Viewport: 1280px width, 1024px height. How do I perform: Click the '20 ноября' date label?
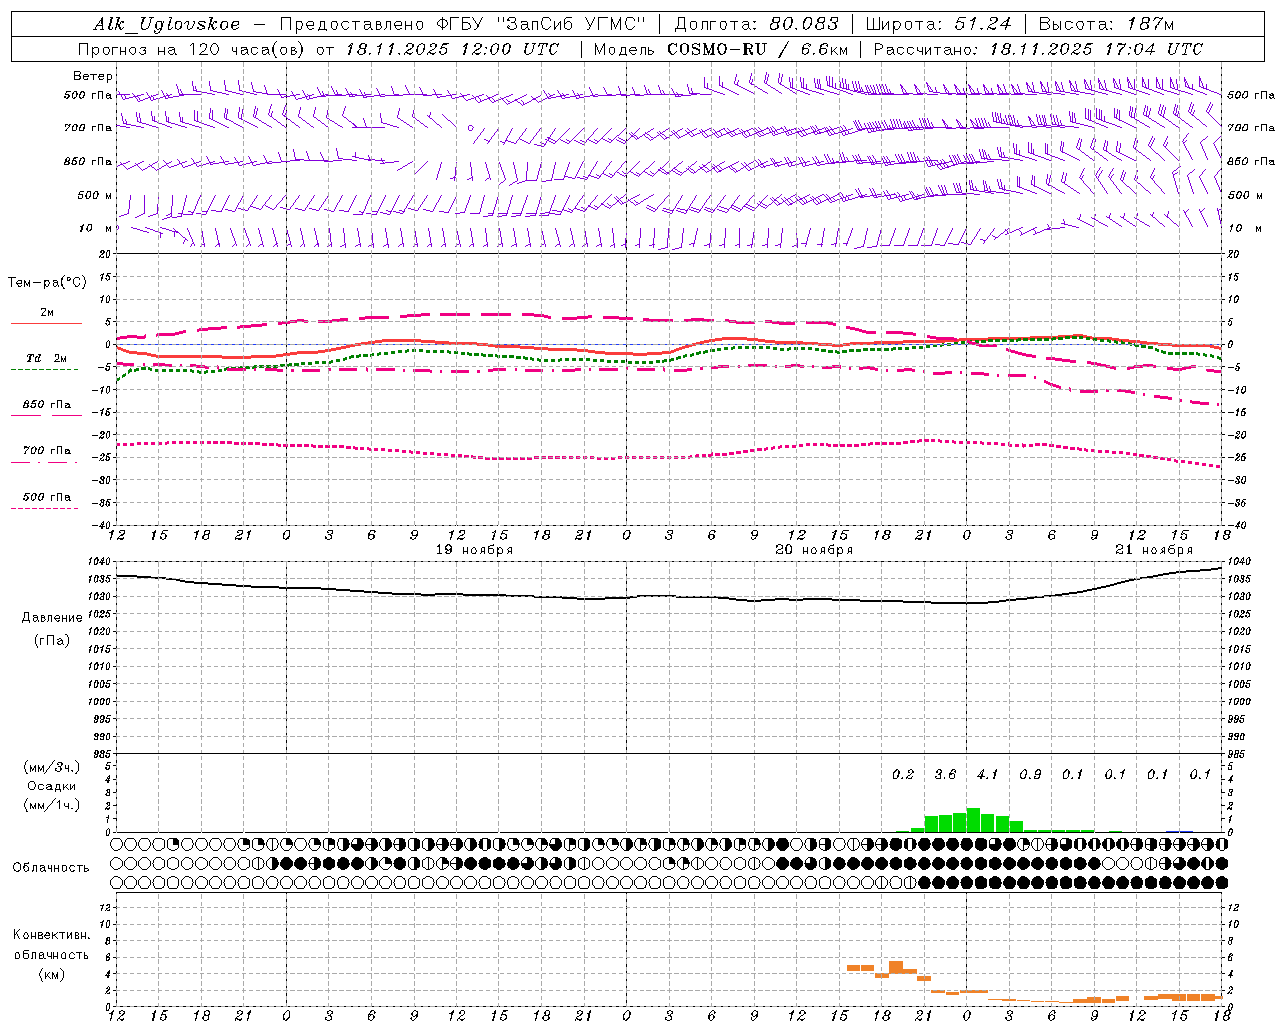point(814,550)
